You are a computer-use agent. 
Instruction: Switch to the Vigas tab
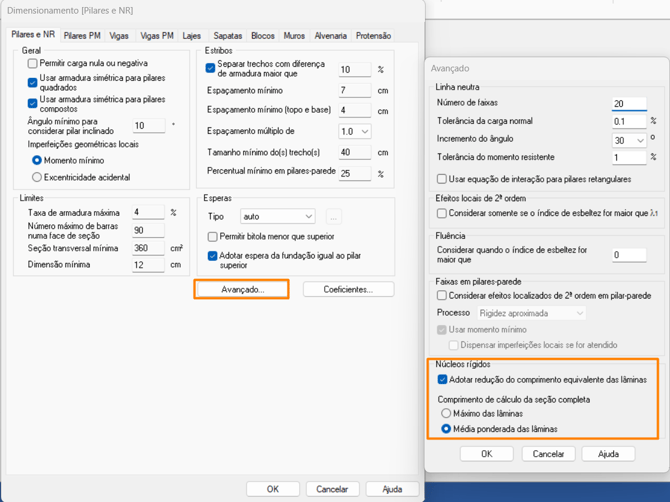119,36
